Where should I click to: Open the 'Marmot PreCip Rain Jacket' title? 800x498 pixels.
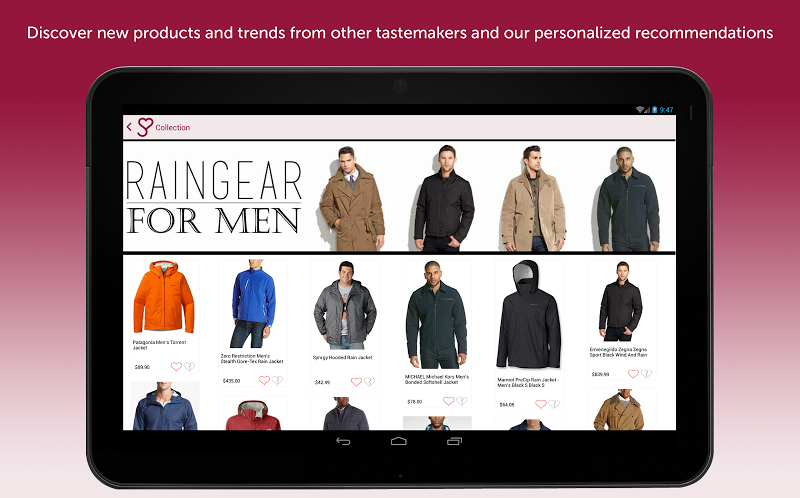[x=529, y=382]
